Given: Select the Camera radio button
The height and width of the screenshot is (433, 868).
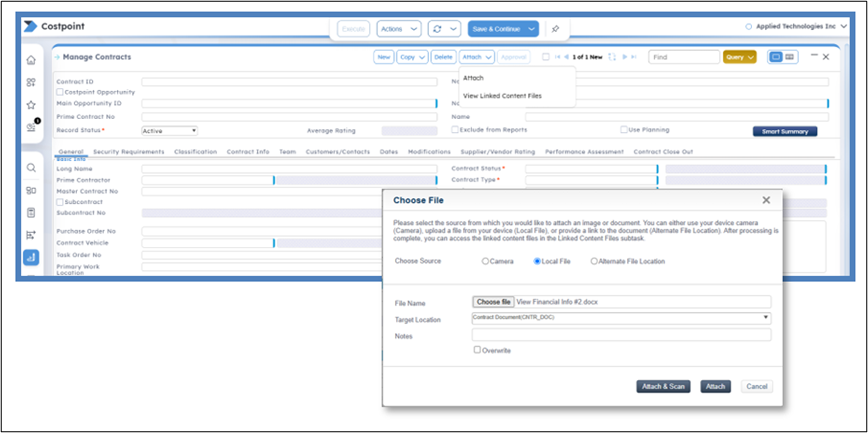Looking at the screenshot, I should pyautogui.click(x=486, y=261).
